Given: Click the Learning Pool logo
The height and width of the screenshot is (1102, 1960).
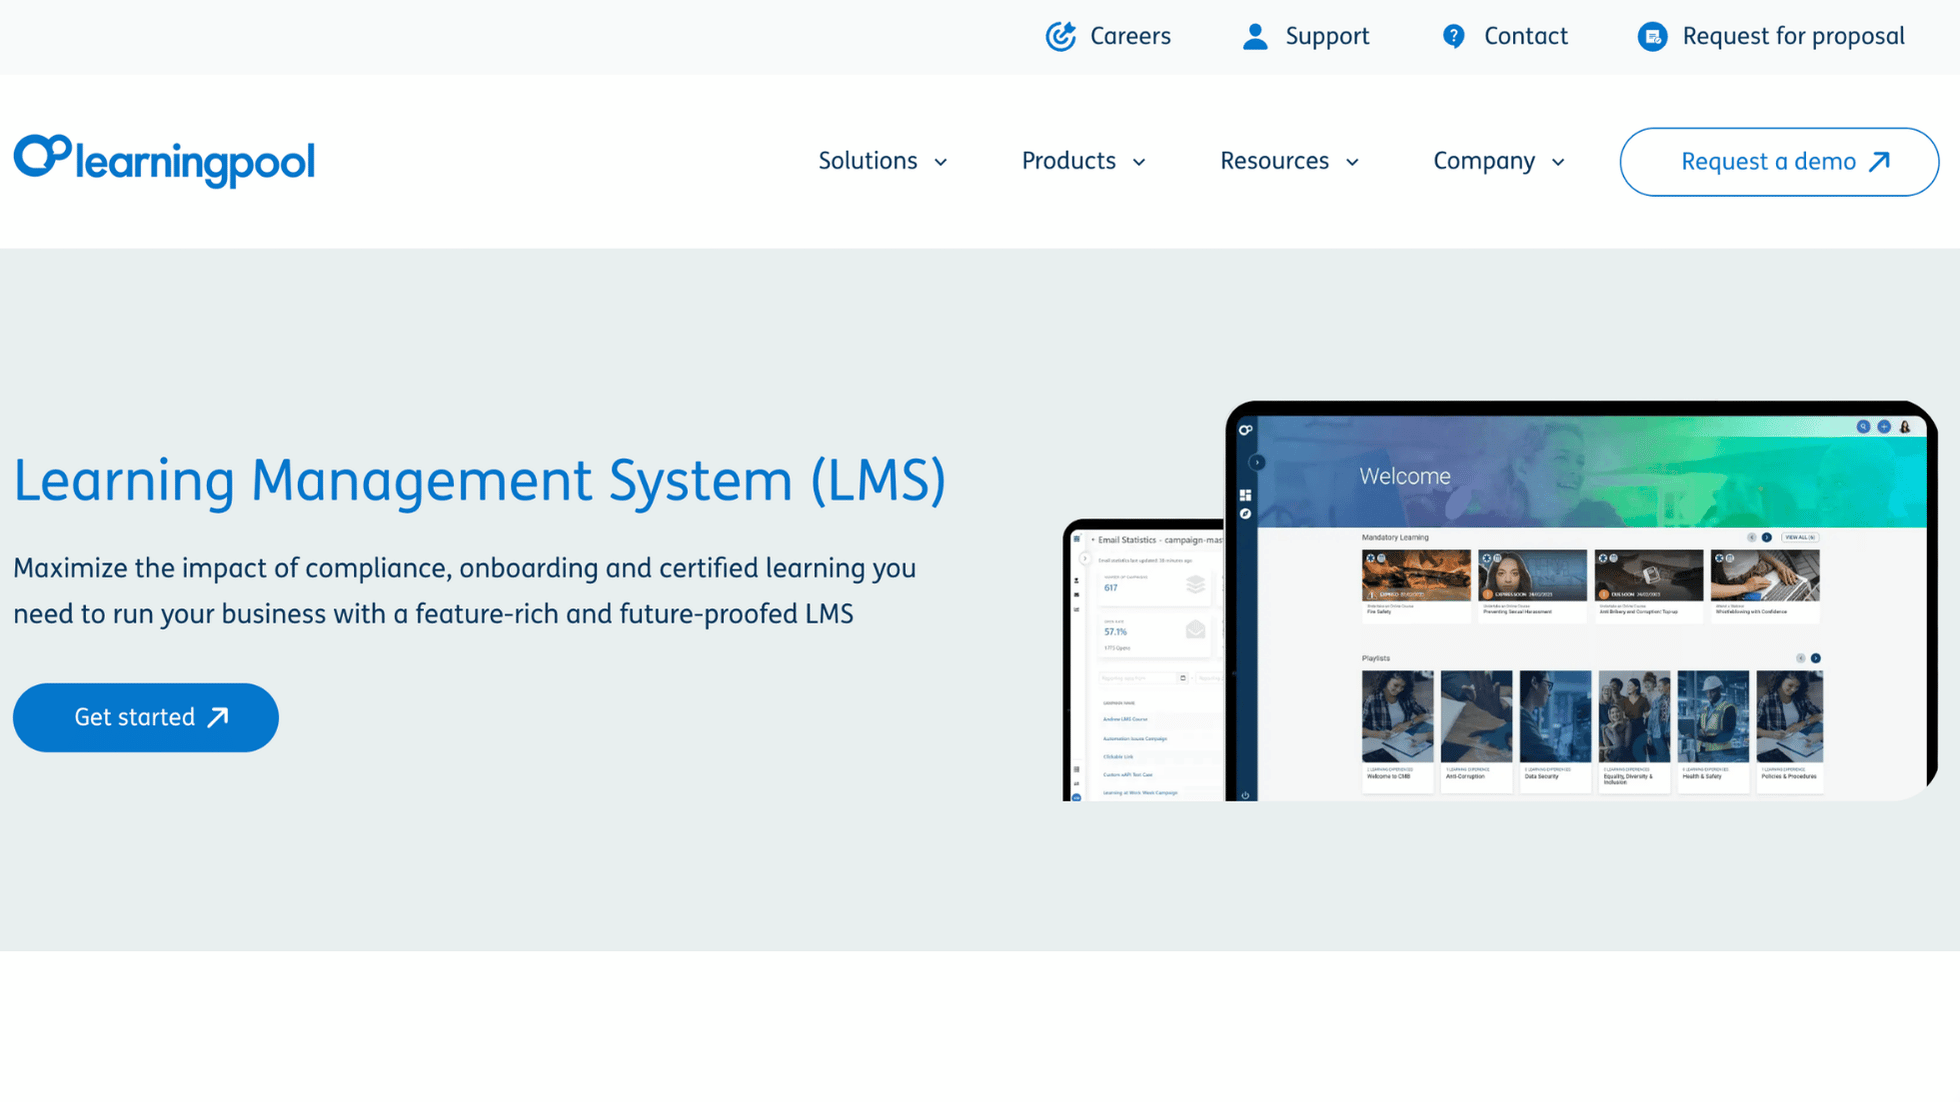Looking at the screenshot, I should click(164, 160).
